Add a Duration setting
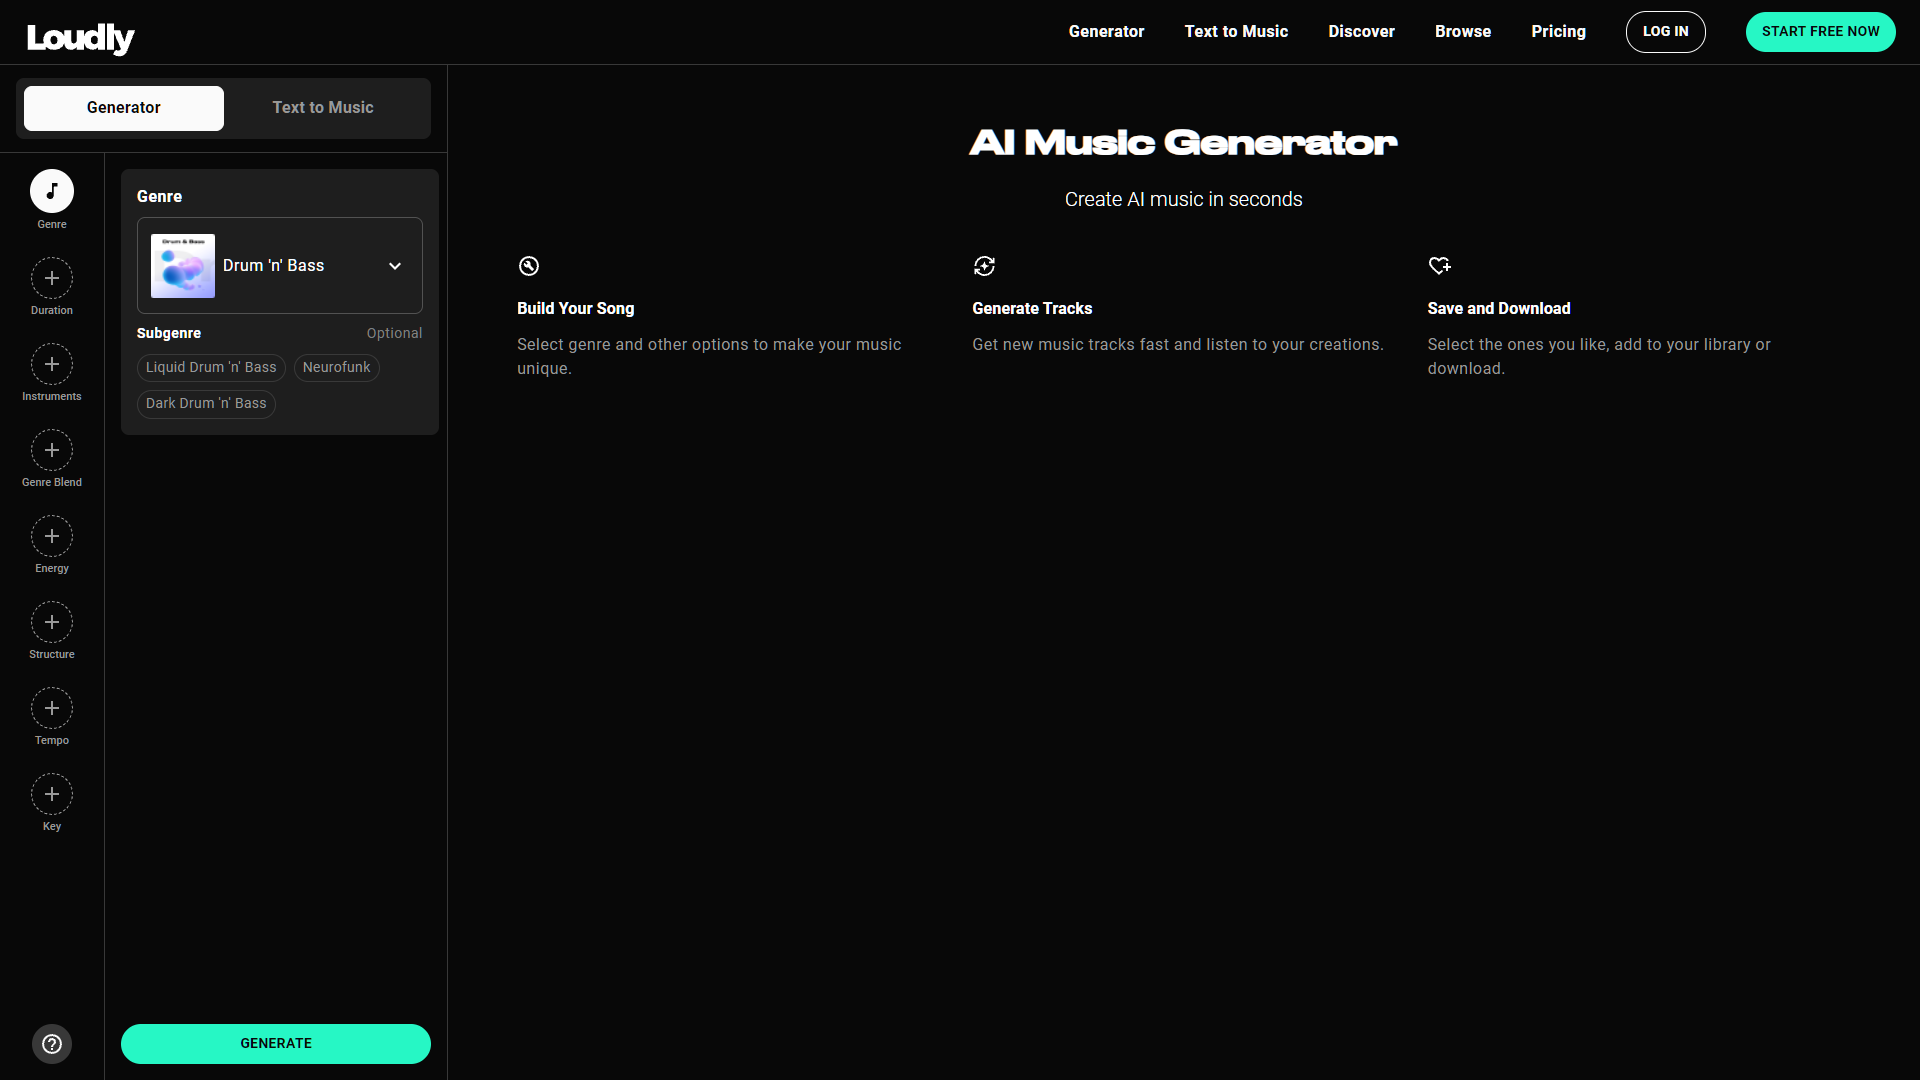Image resolution: width=1920 pixels, height=1080 pixels. point(52,278)
